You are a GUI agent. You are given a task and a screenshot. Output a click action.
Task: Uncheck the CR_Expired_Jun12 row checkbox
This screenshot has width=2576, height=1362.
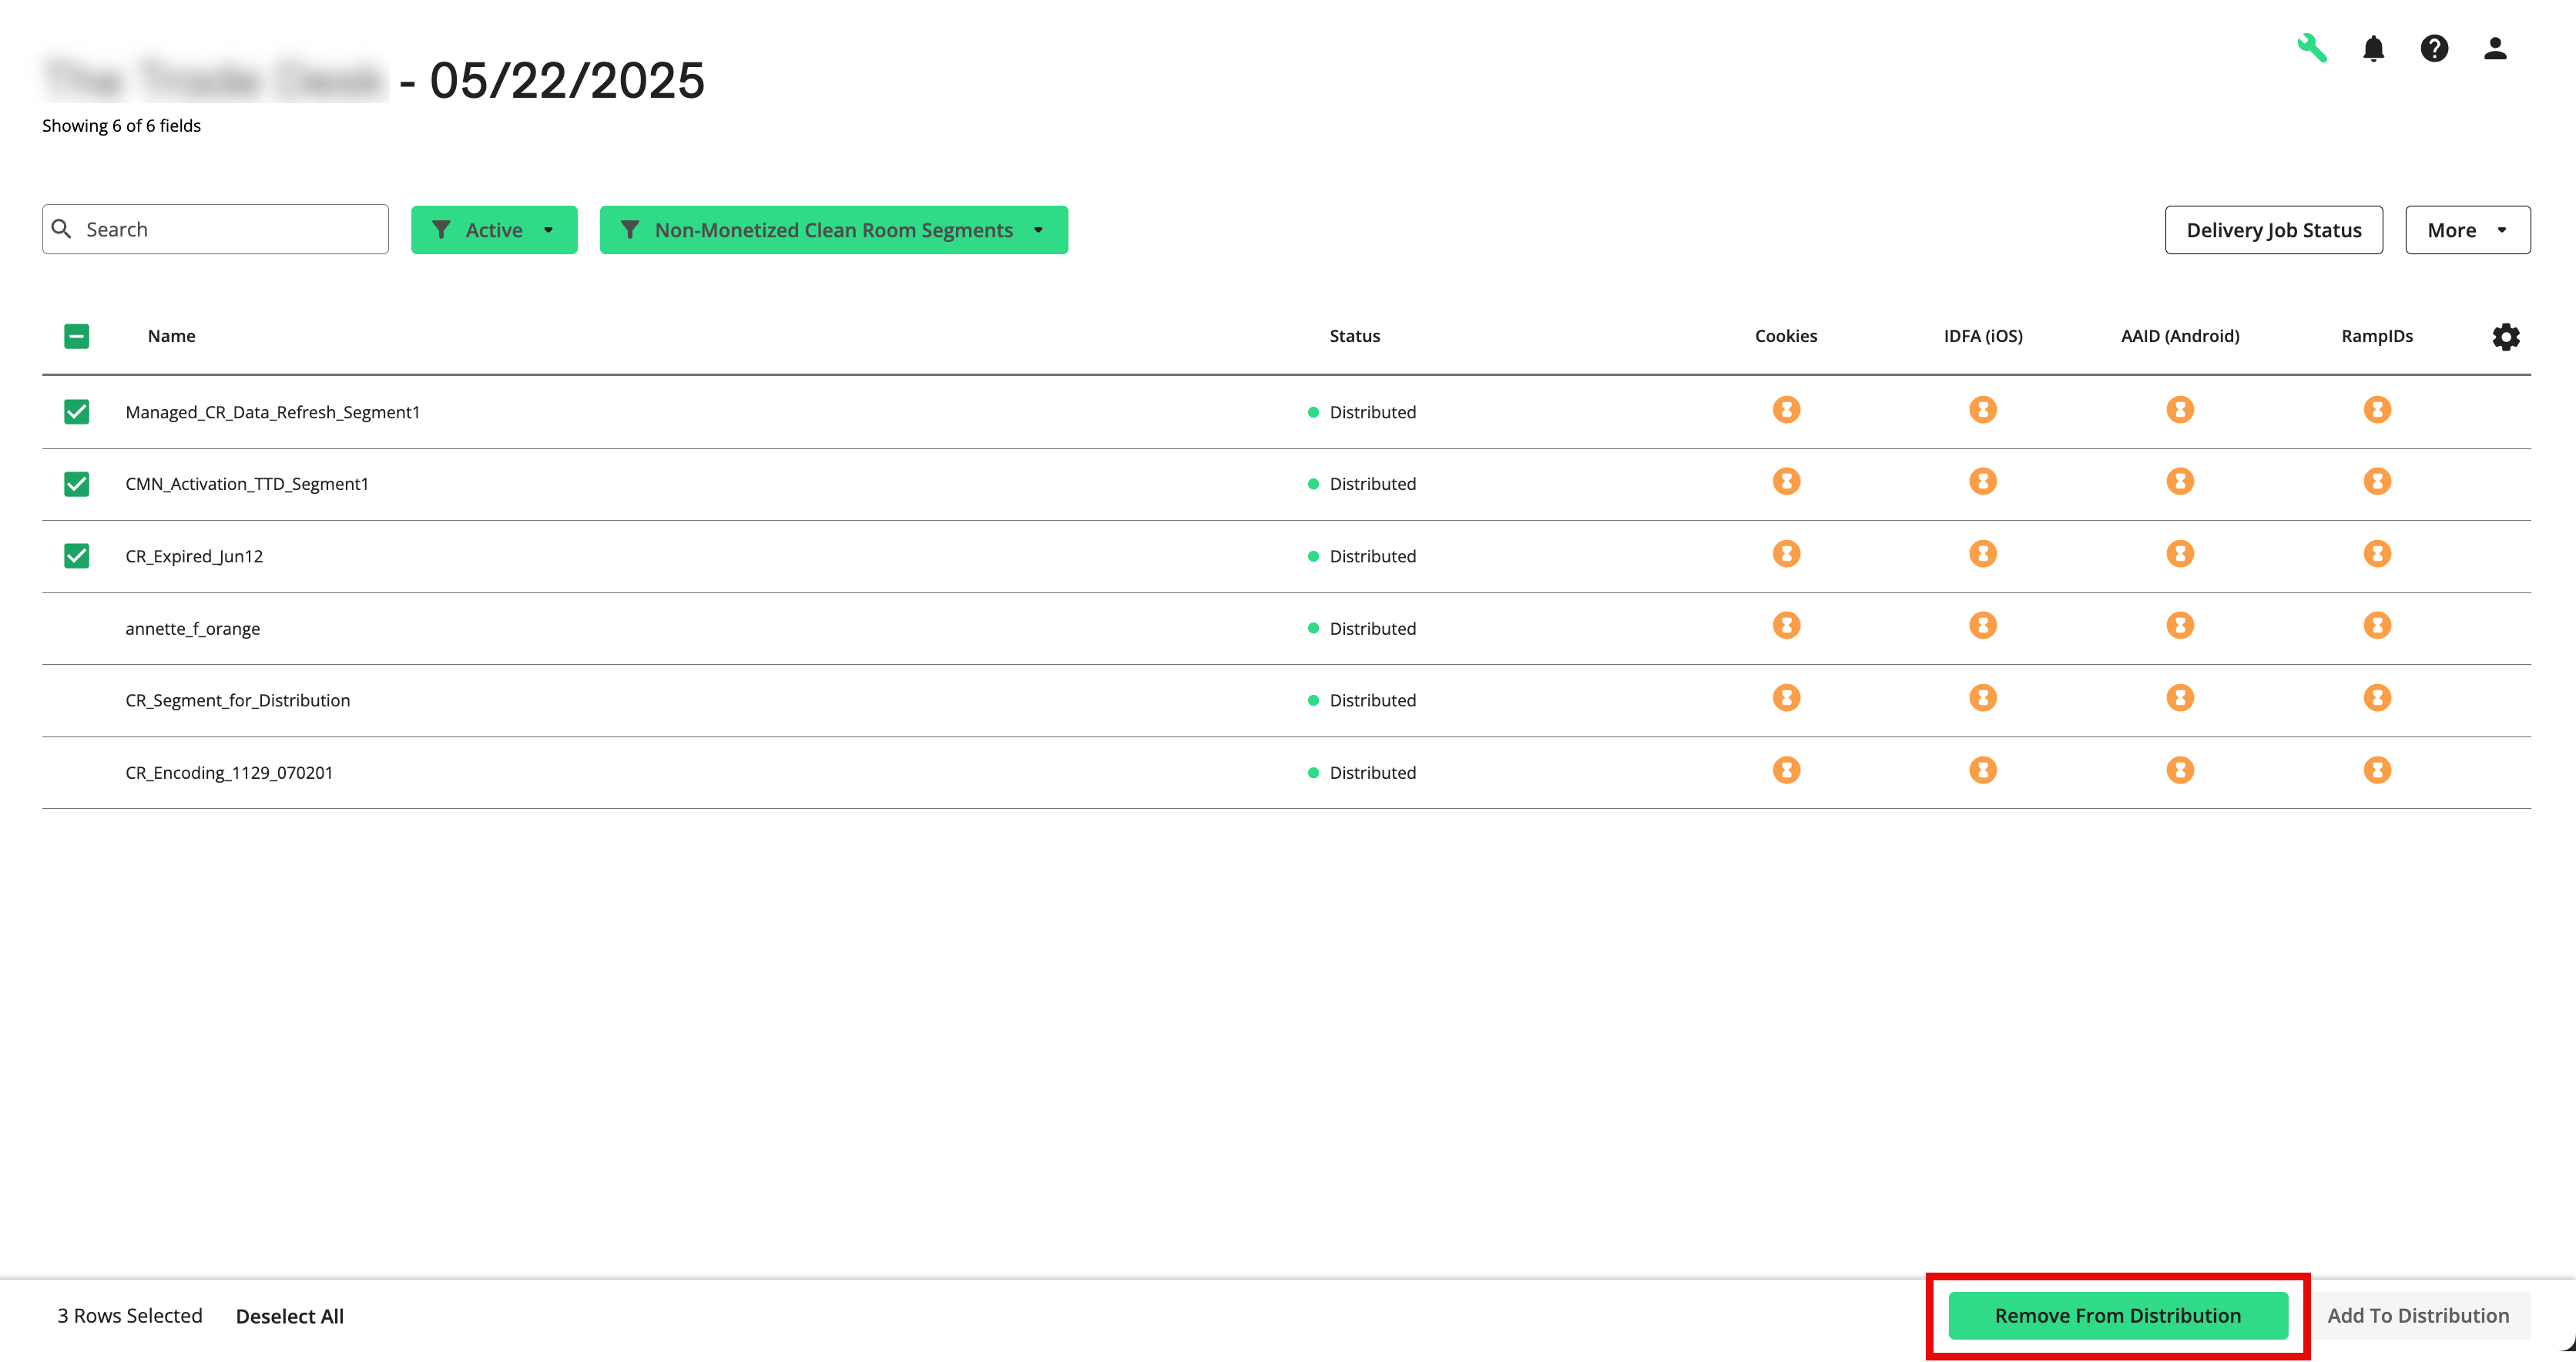pos(76,555)
